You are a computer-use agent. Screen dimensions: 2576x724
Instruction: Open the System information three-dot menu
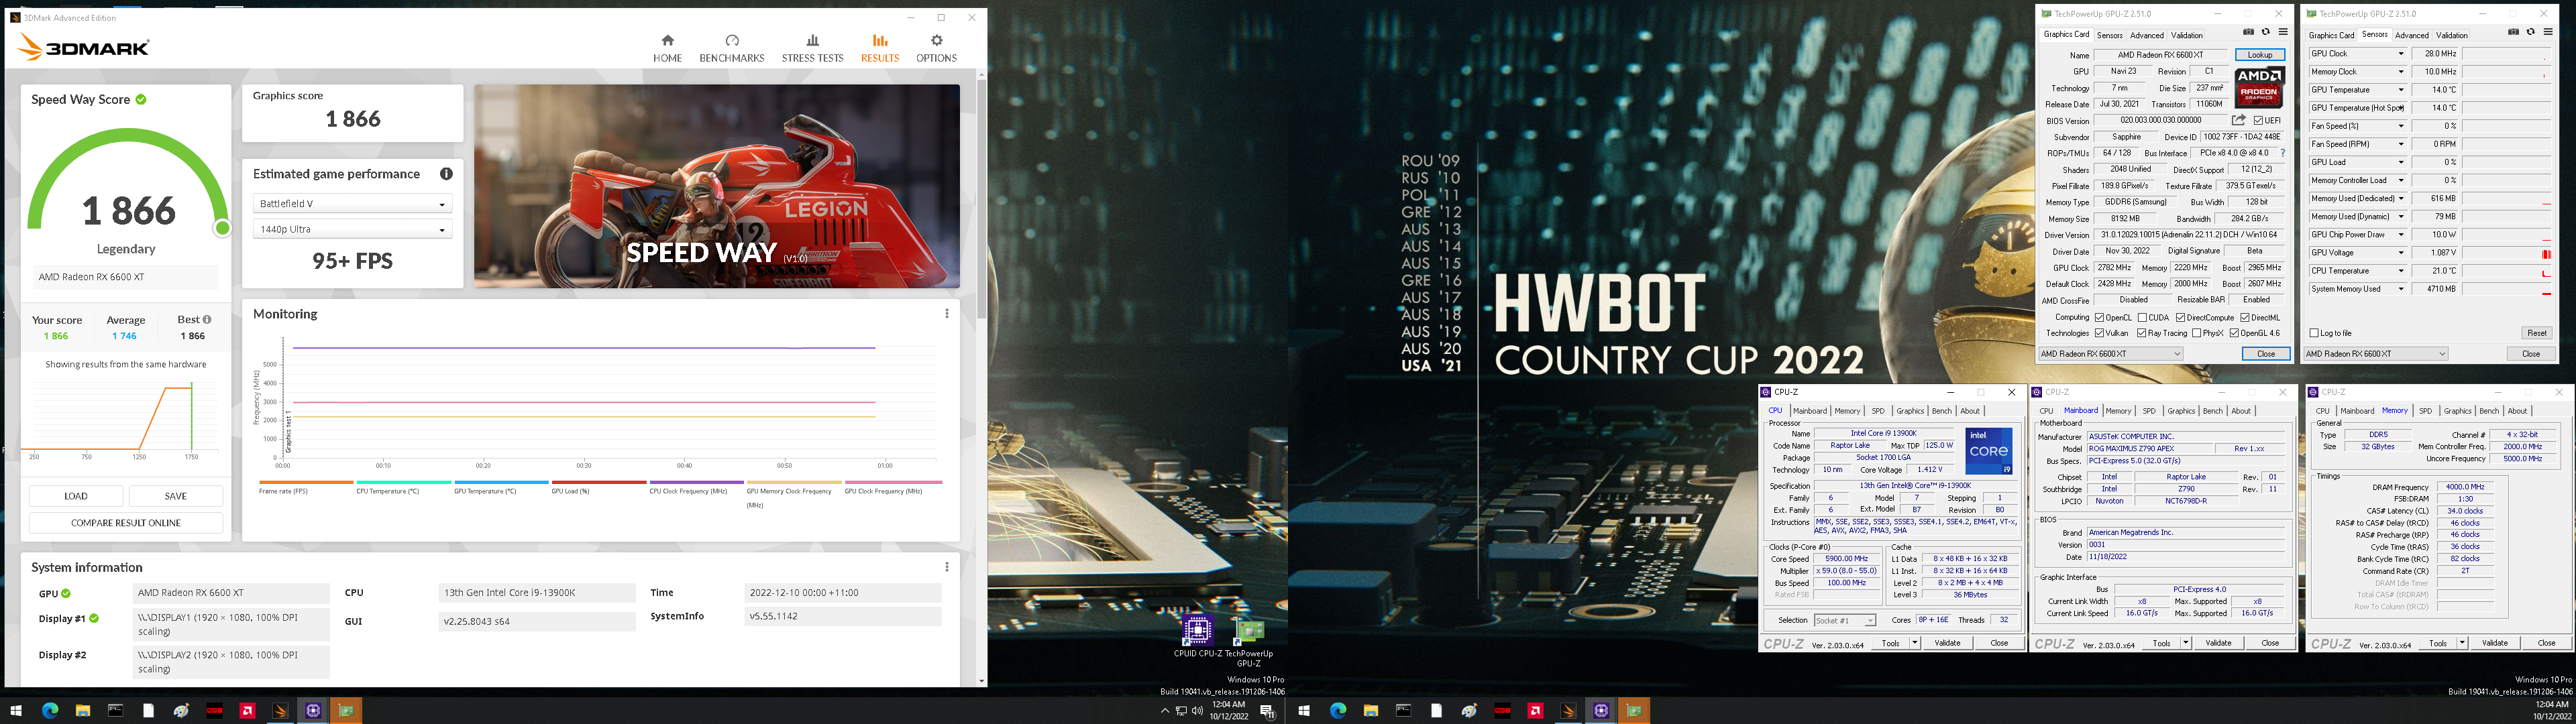tap(946, 567)
